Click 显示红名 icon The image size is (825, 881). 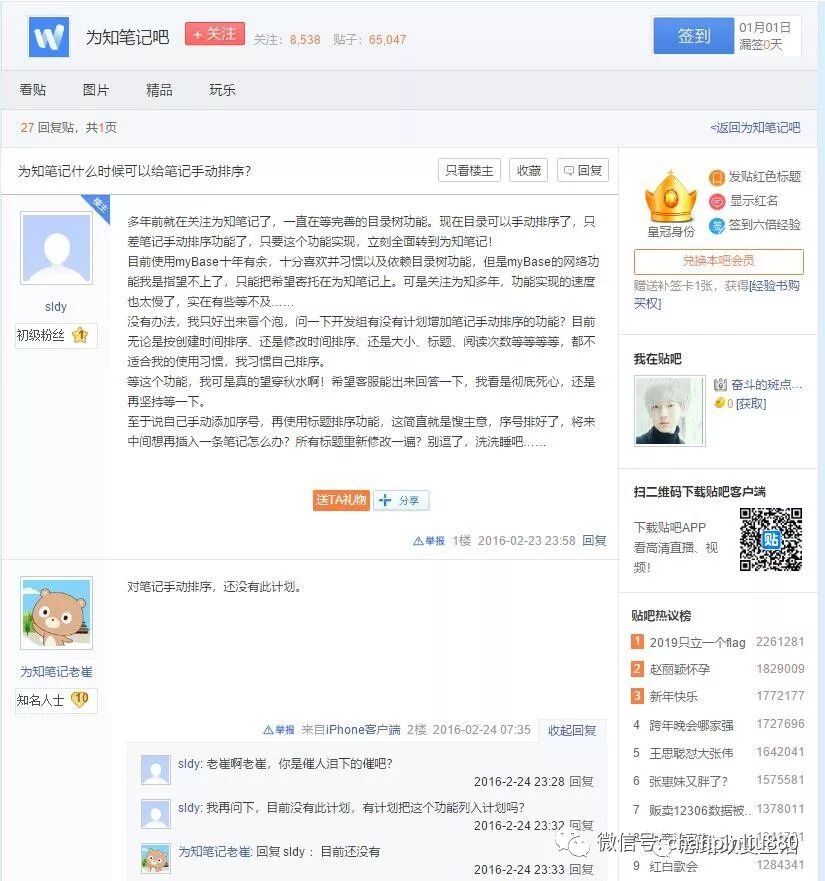coord(717,201)
